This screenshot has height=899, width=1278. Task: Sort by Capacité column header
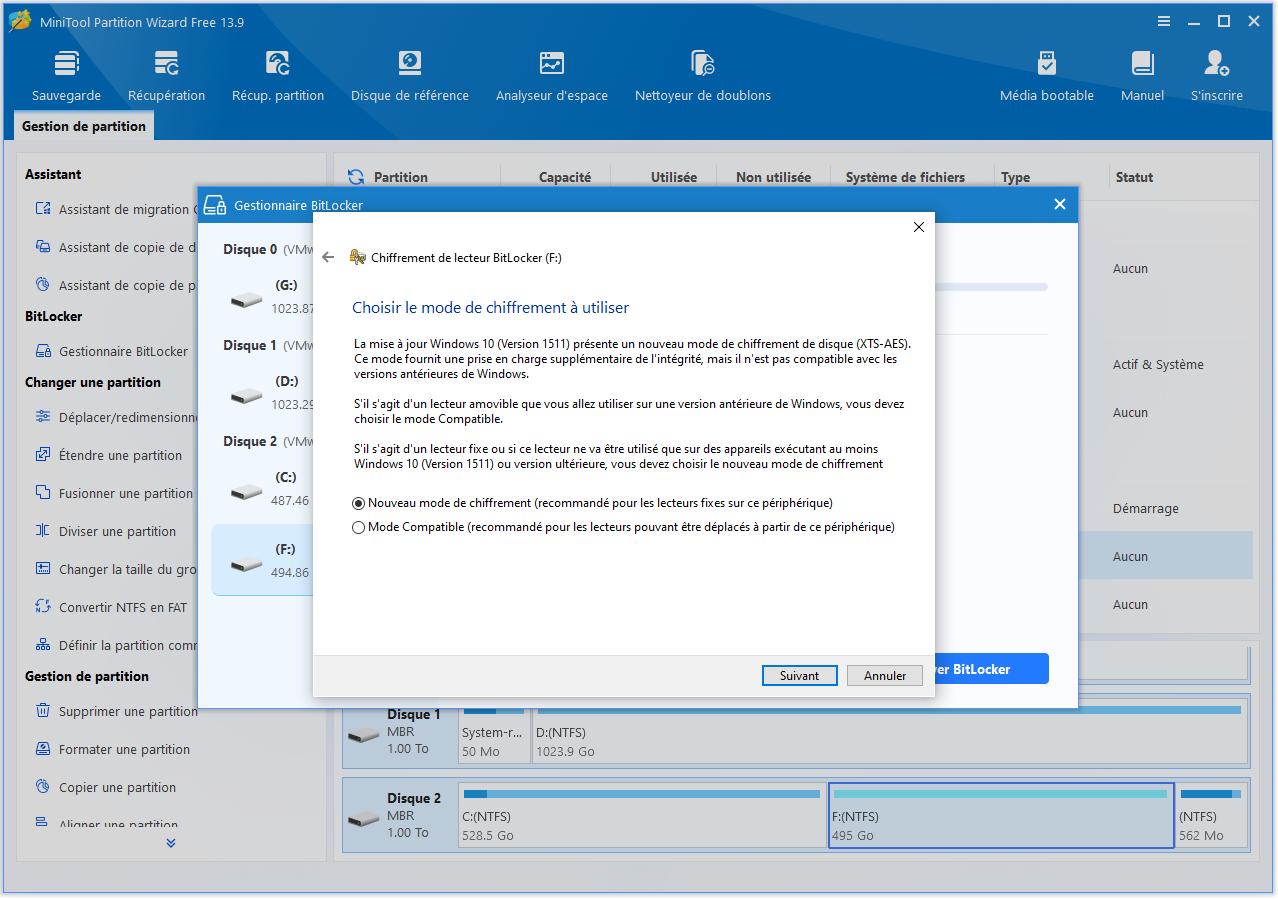coord(565,177)
